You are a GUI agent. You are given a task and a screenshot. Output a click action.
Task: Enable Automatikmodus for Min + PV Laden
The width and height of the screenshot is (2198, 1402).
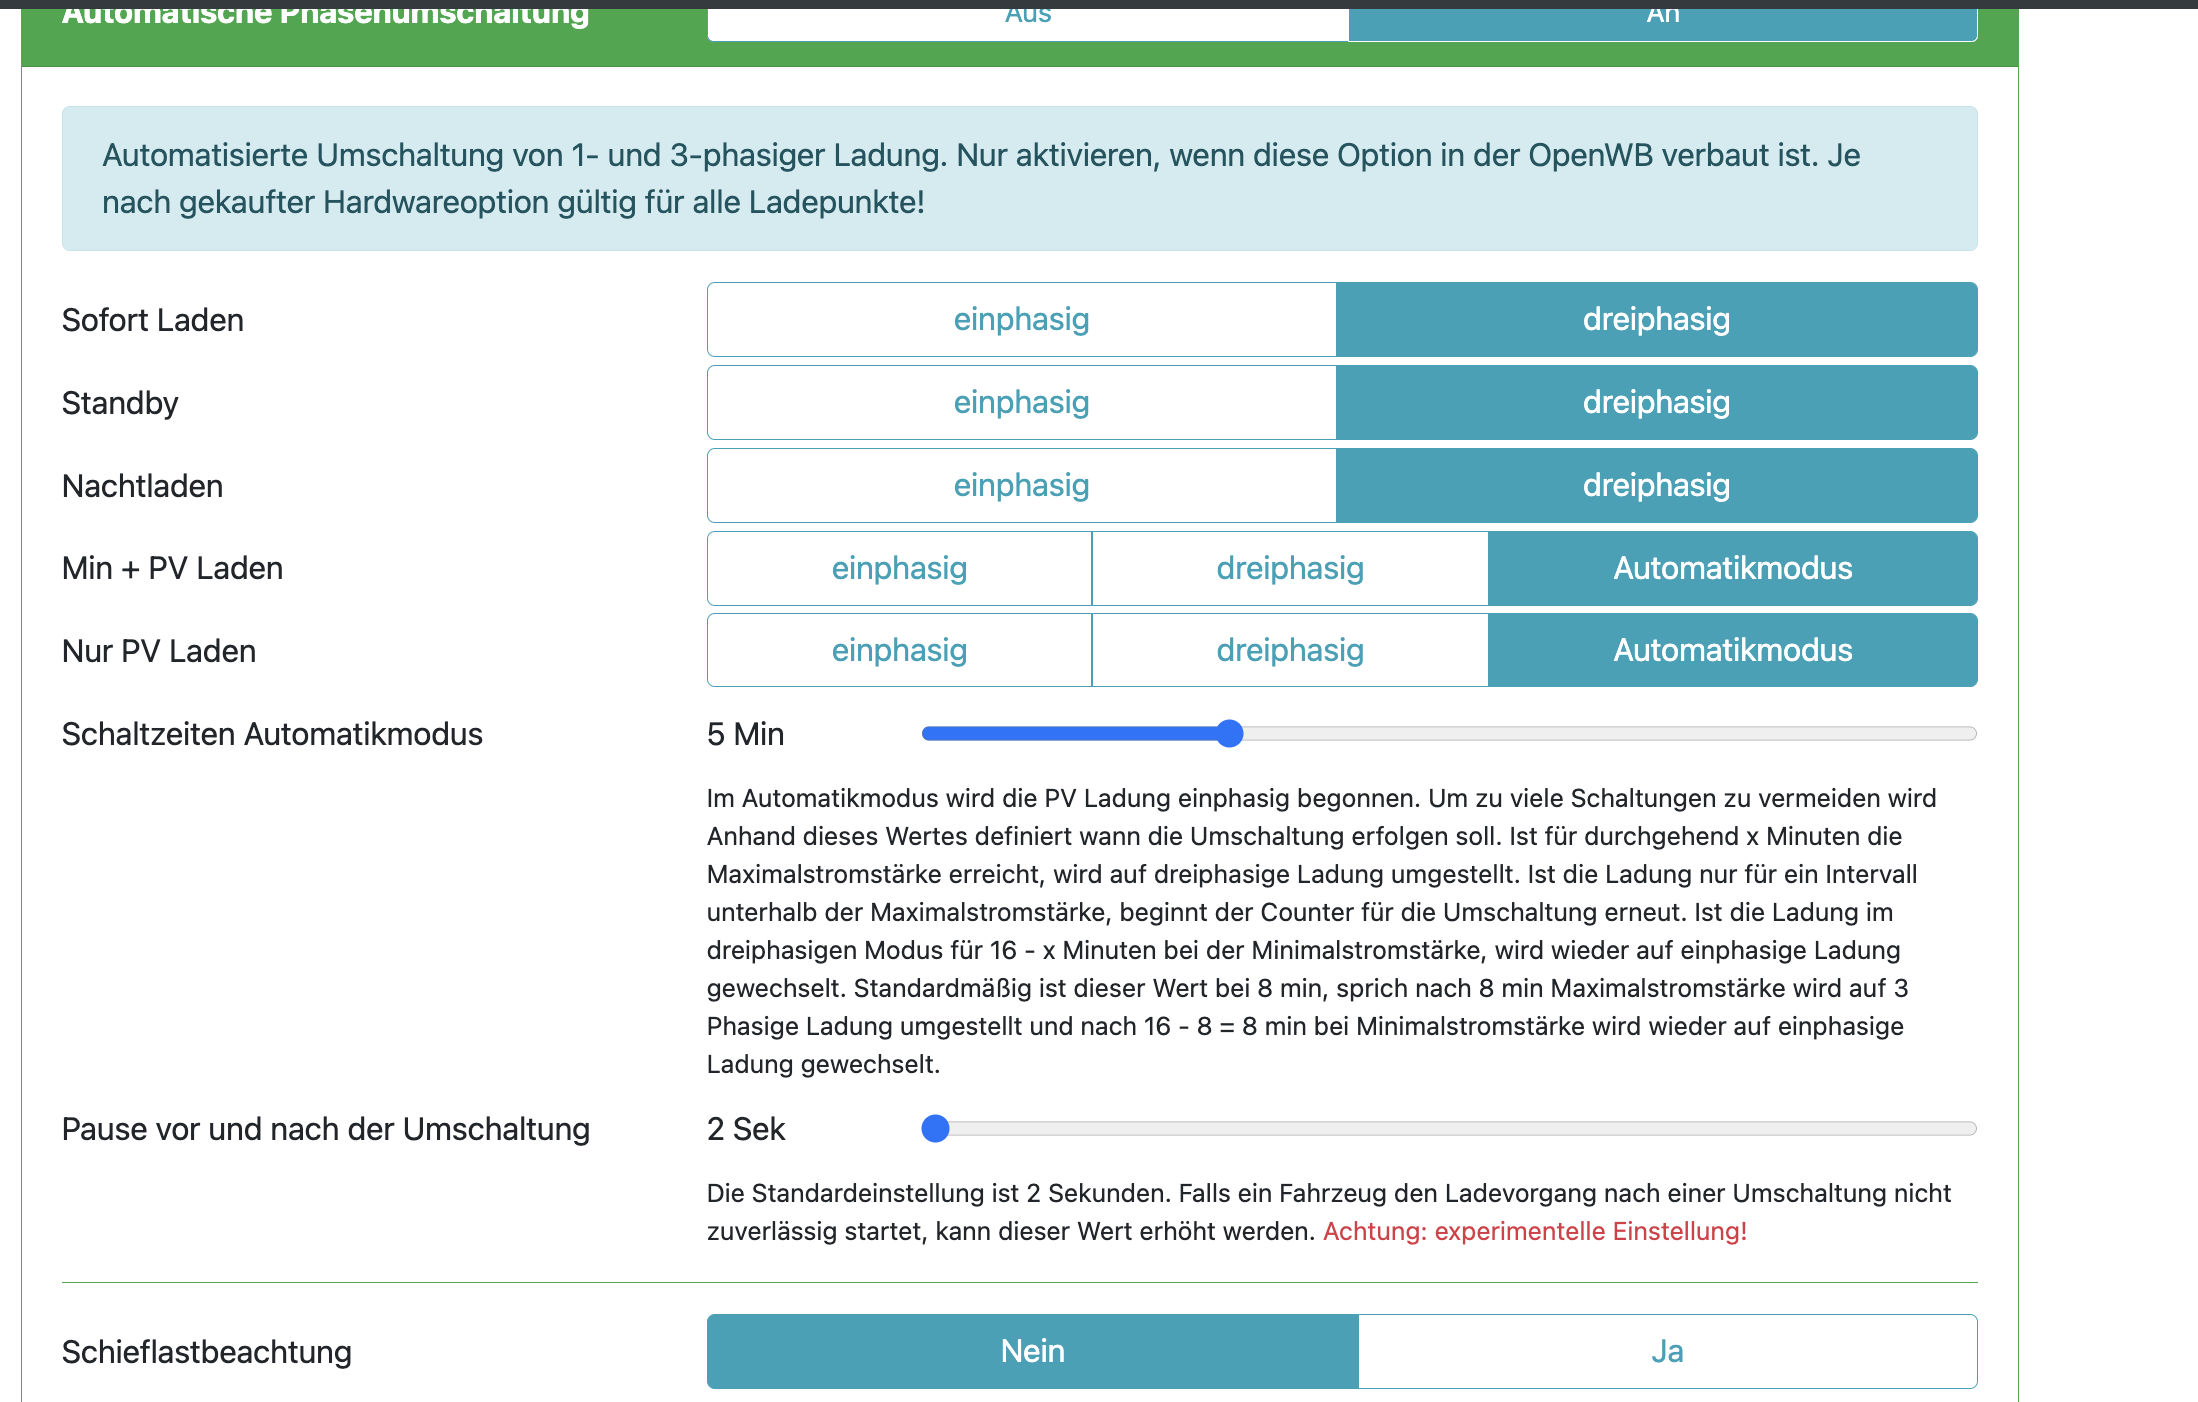tap(1732, 569)
